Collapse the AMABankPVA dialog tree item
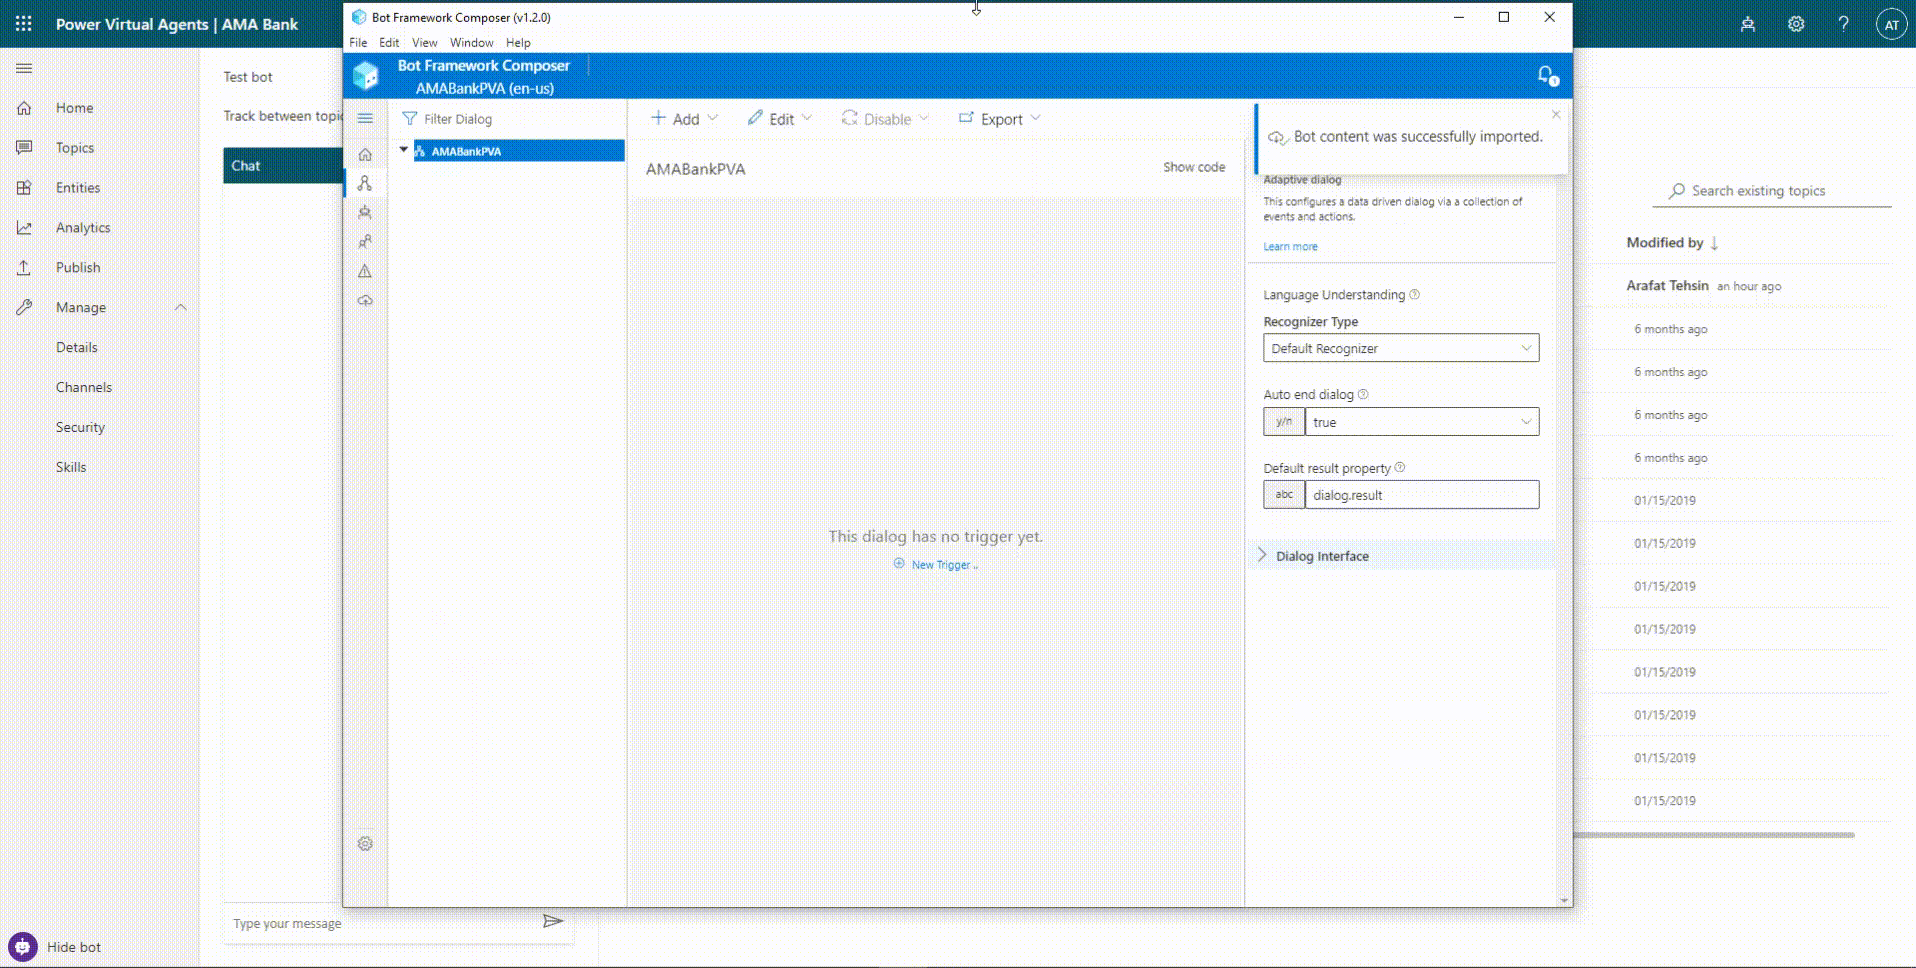 click(x=404, y=150)
